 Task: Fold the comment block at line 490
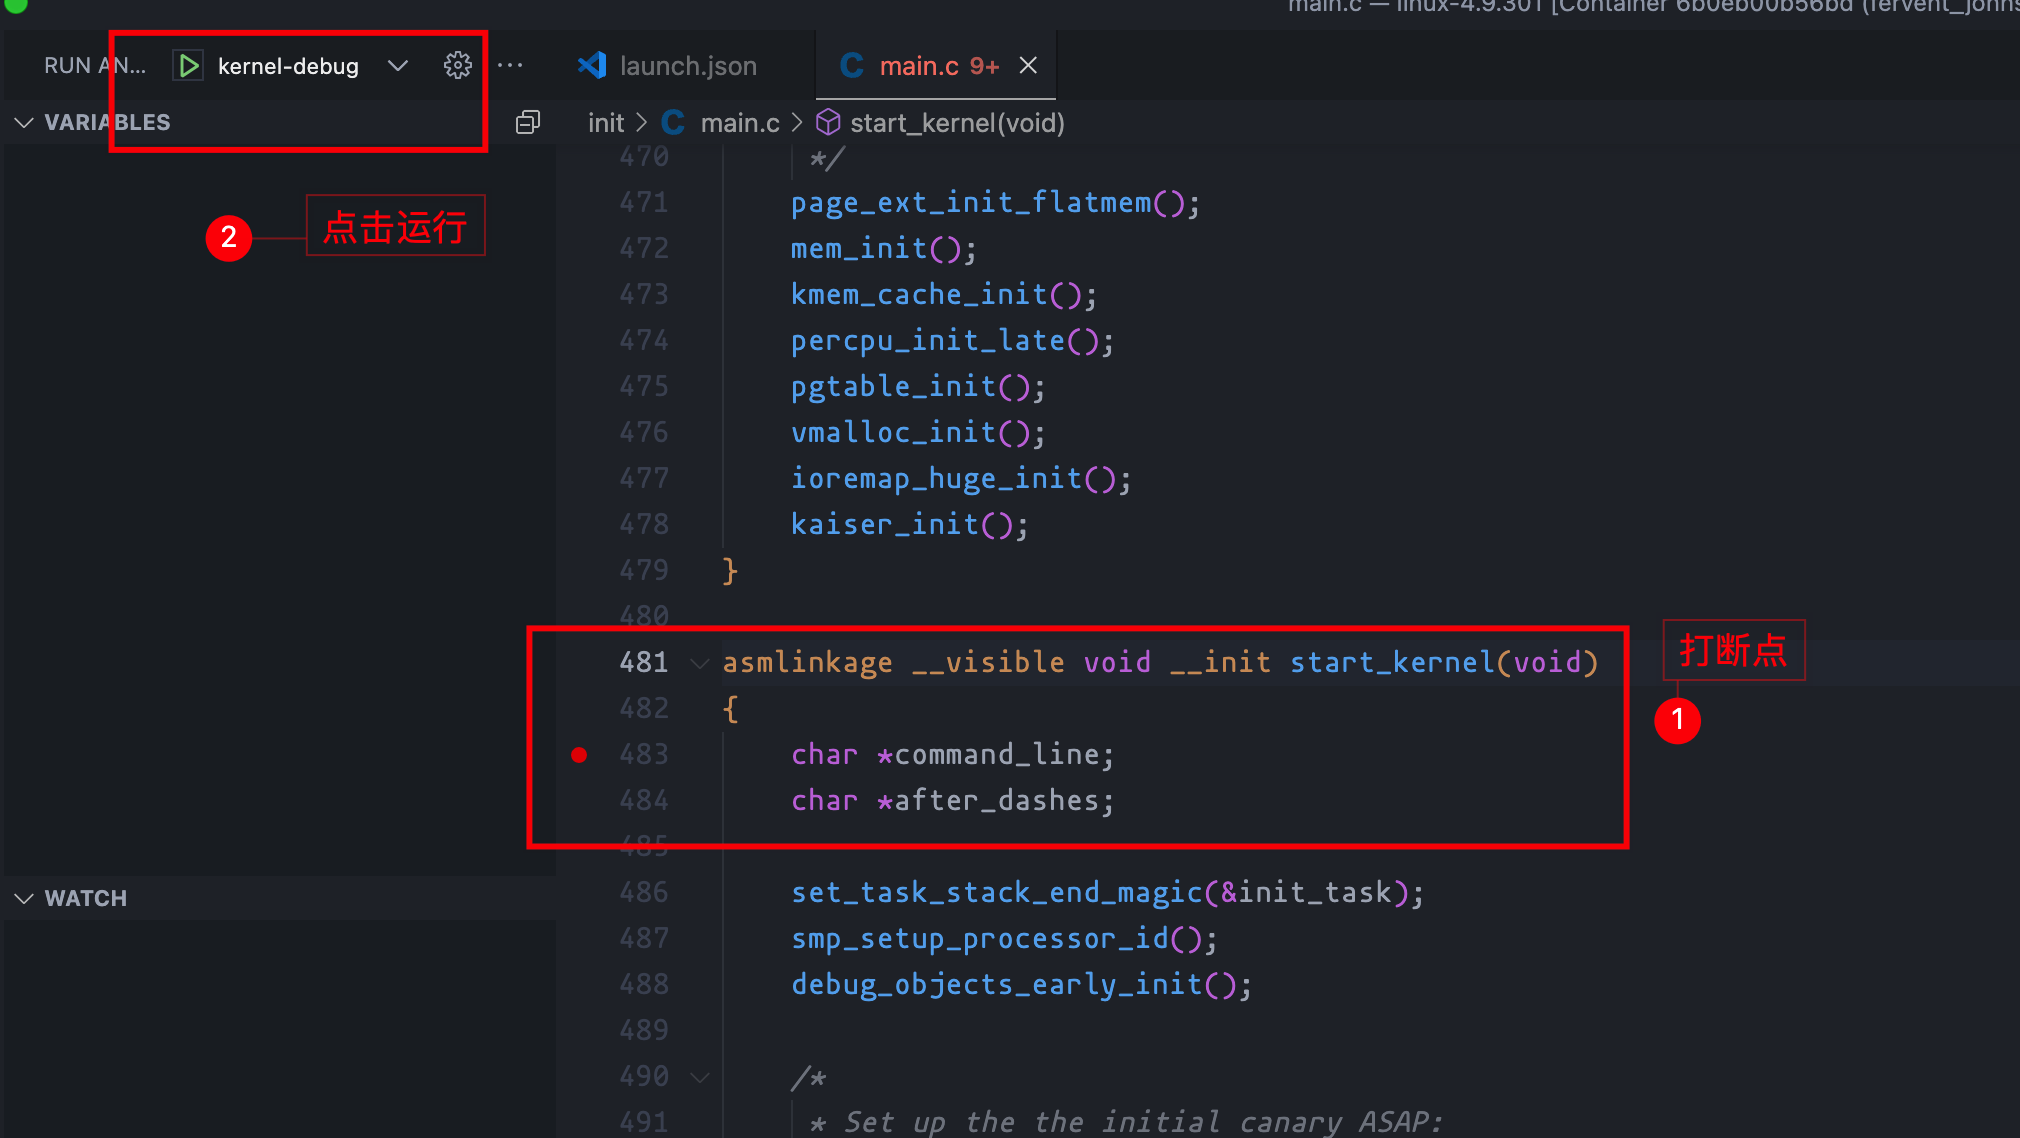[700, 1077]
